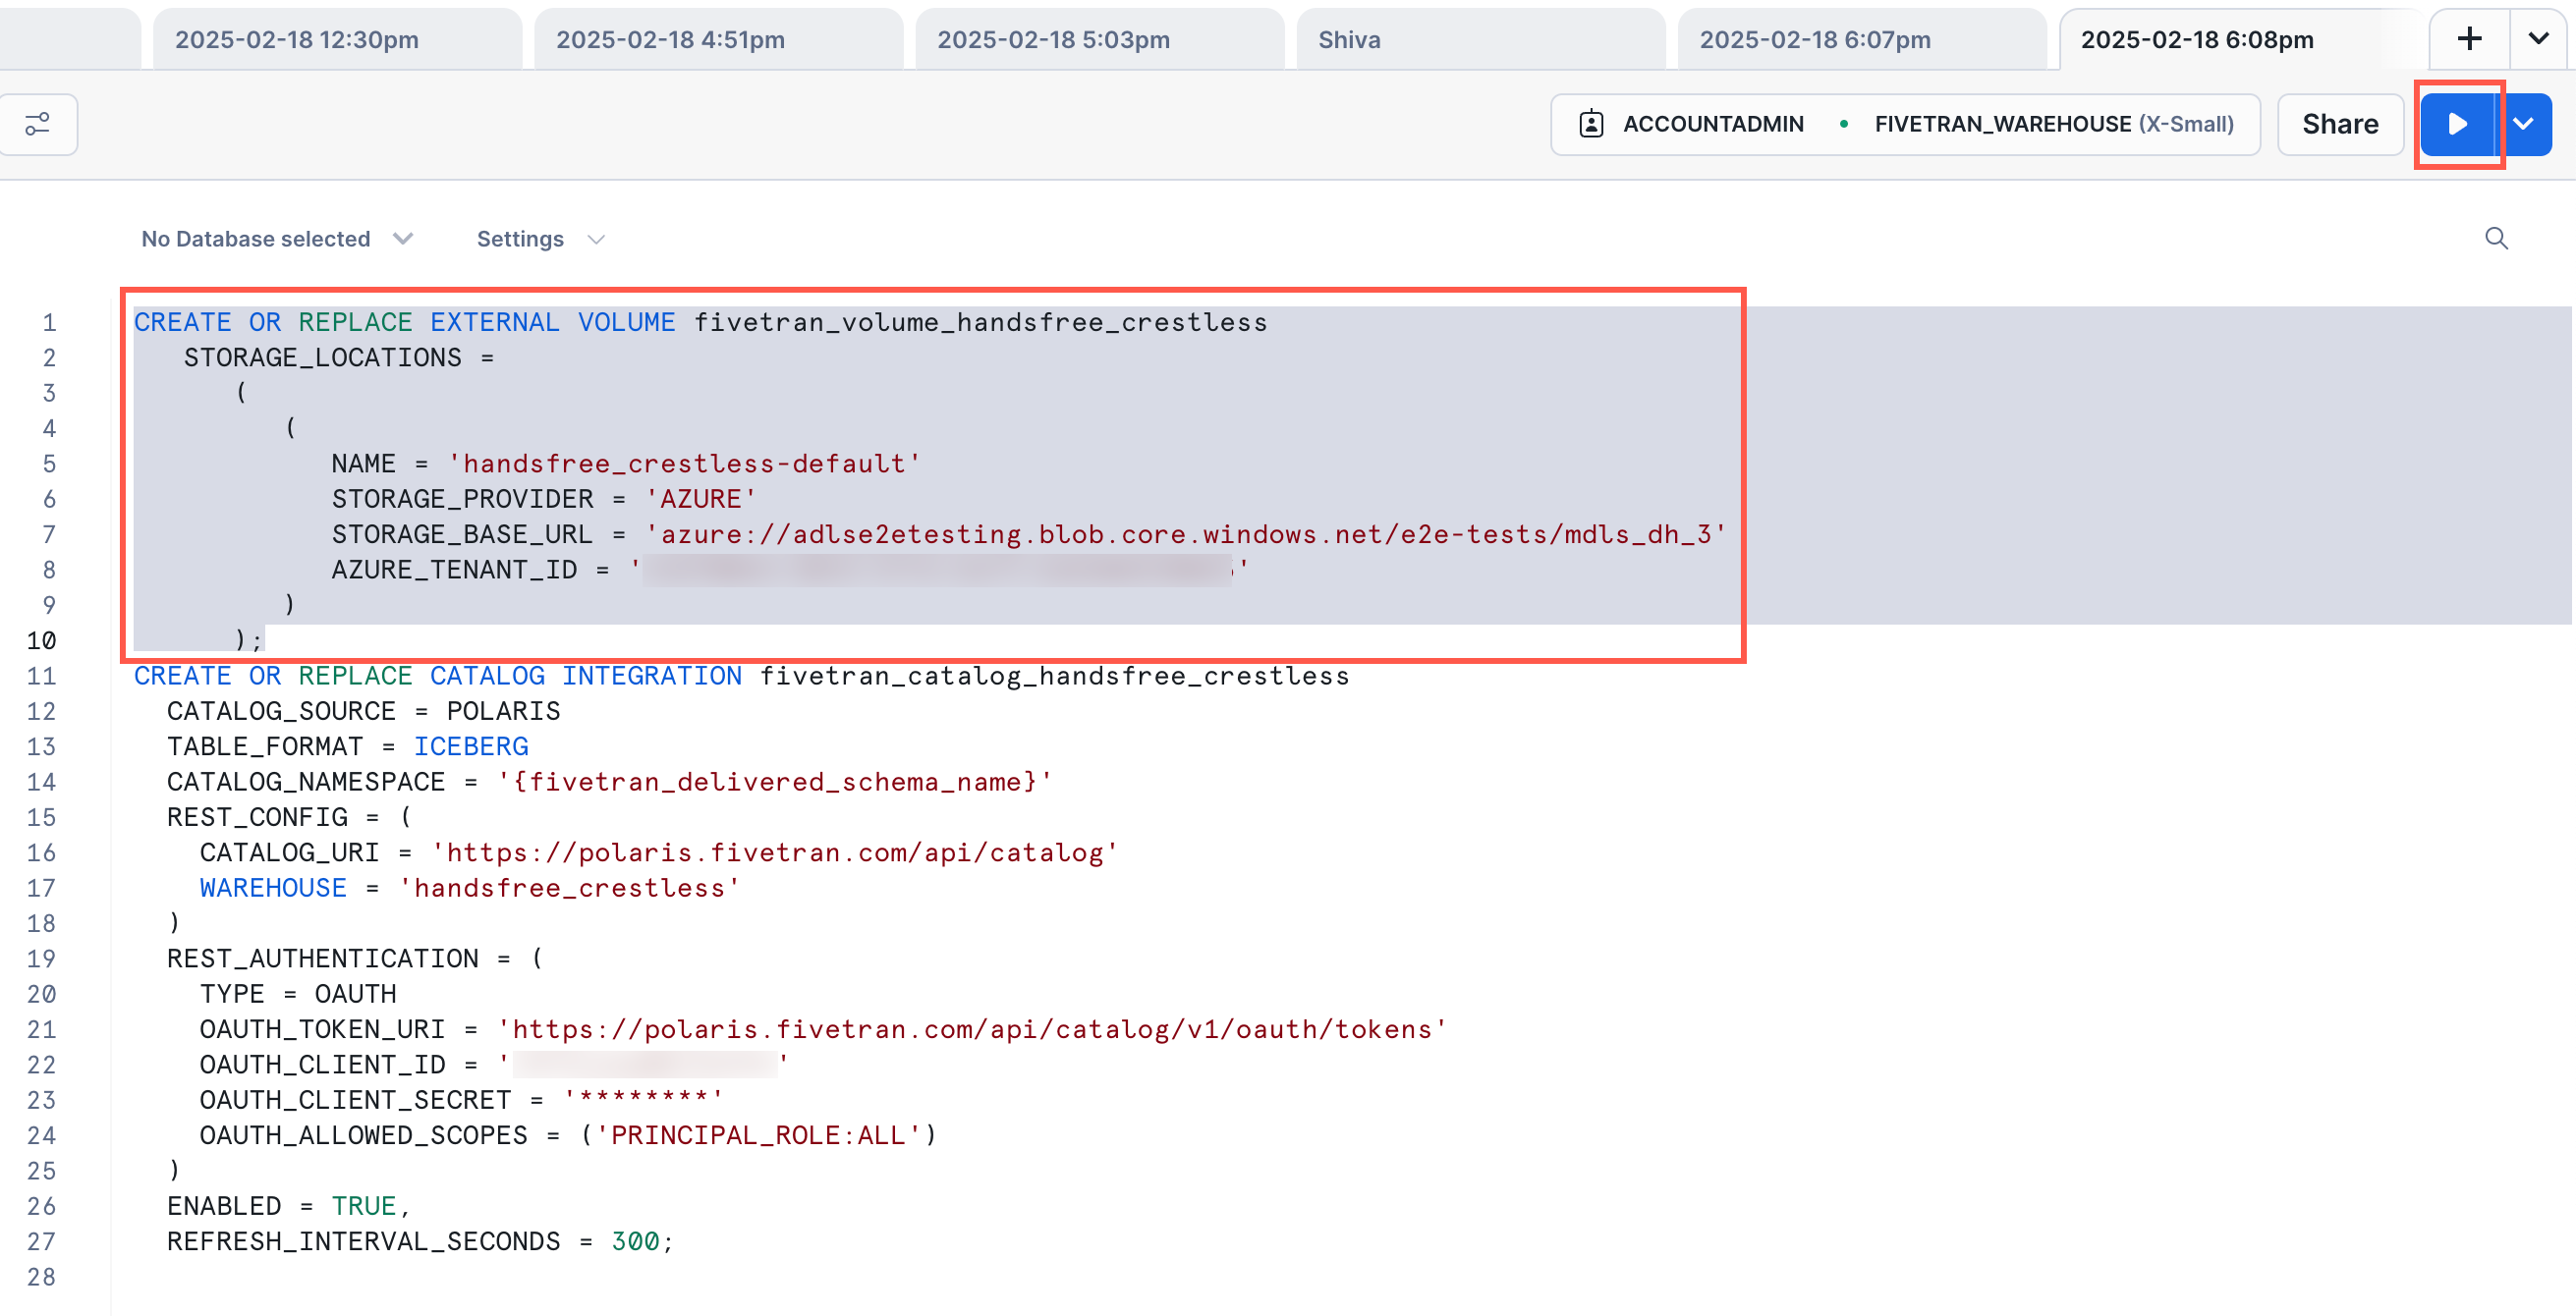Click TRUE value on ENABLED line
This screenshot has width=2576, height=1316.
363,1206
